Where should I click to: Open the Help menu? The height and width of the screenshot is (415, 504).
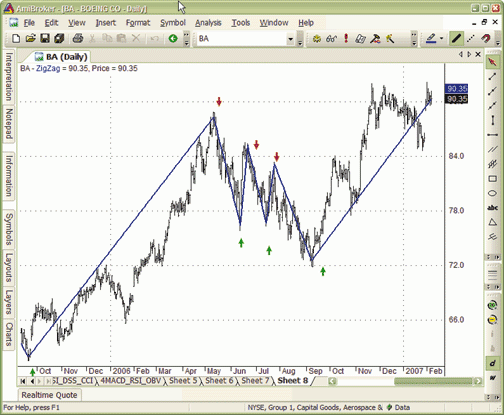tap(306, 23)
